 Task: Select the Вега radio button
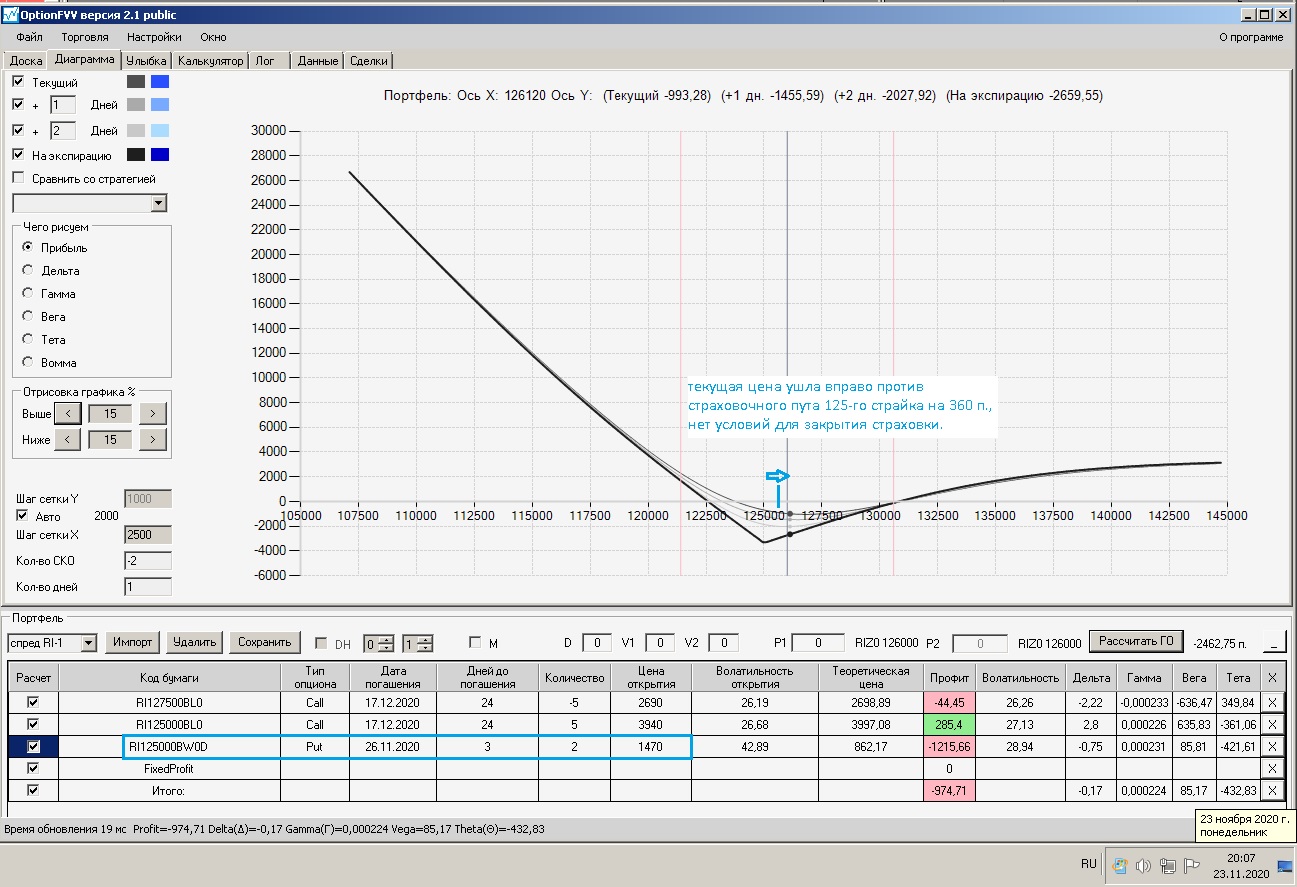click(27, 316)
